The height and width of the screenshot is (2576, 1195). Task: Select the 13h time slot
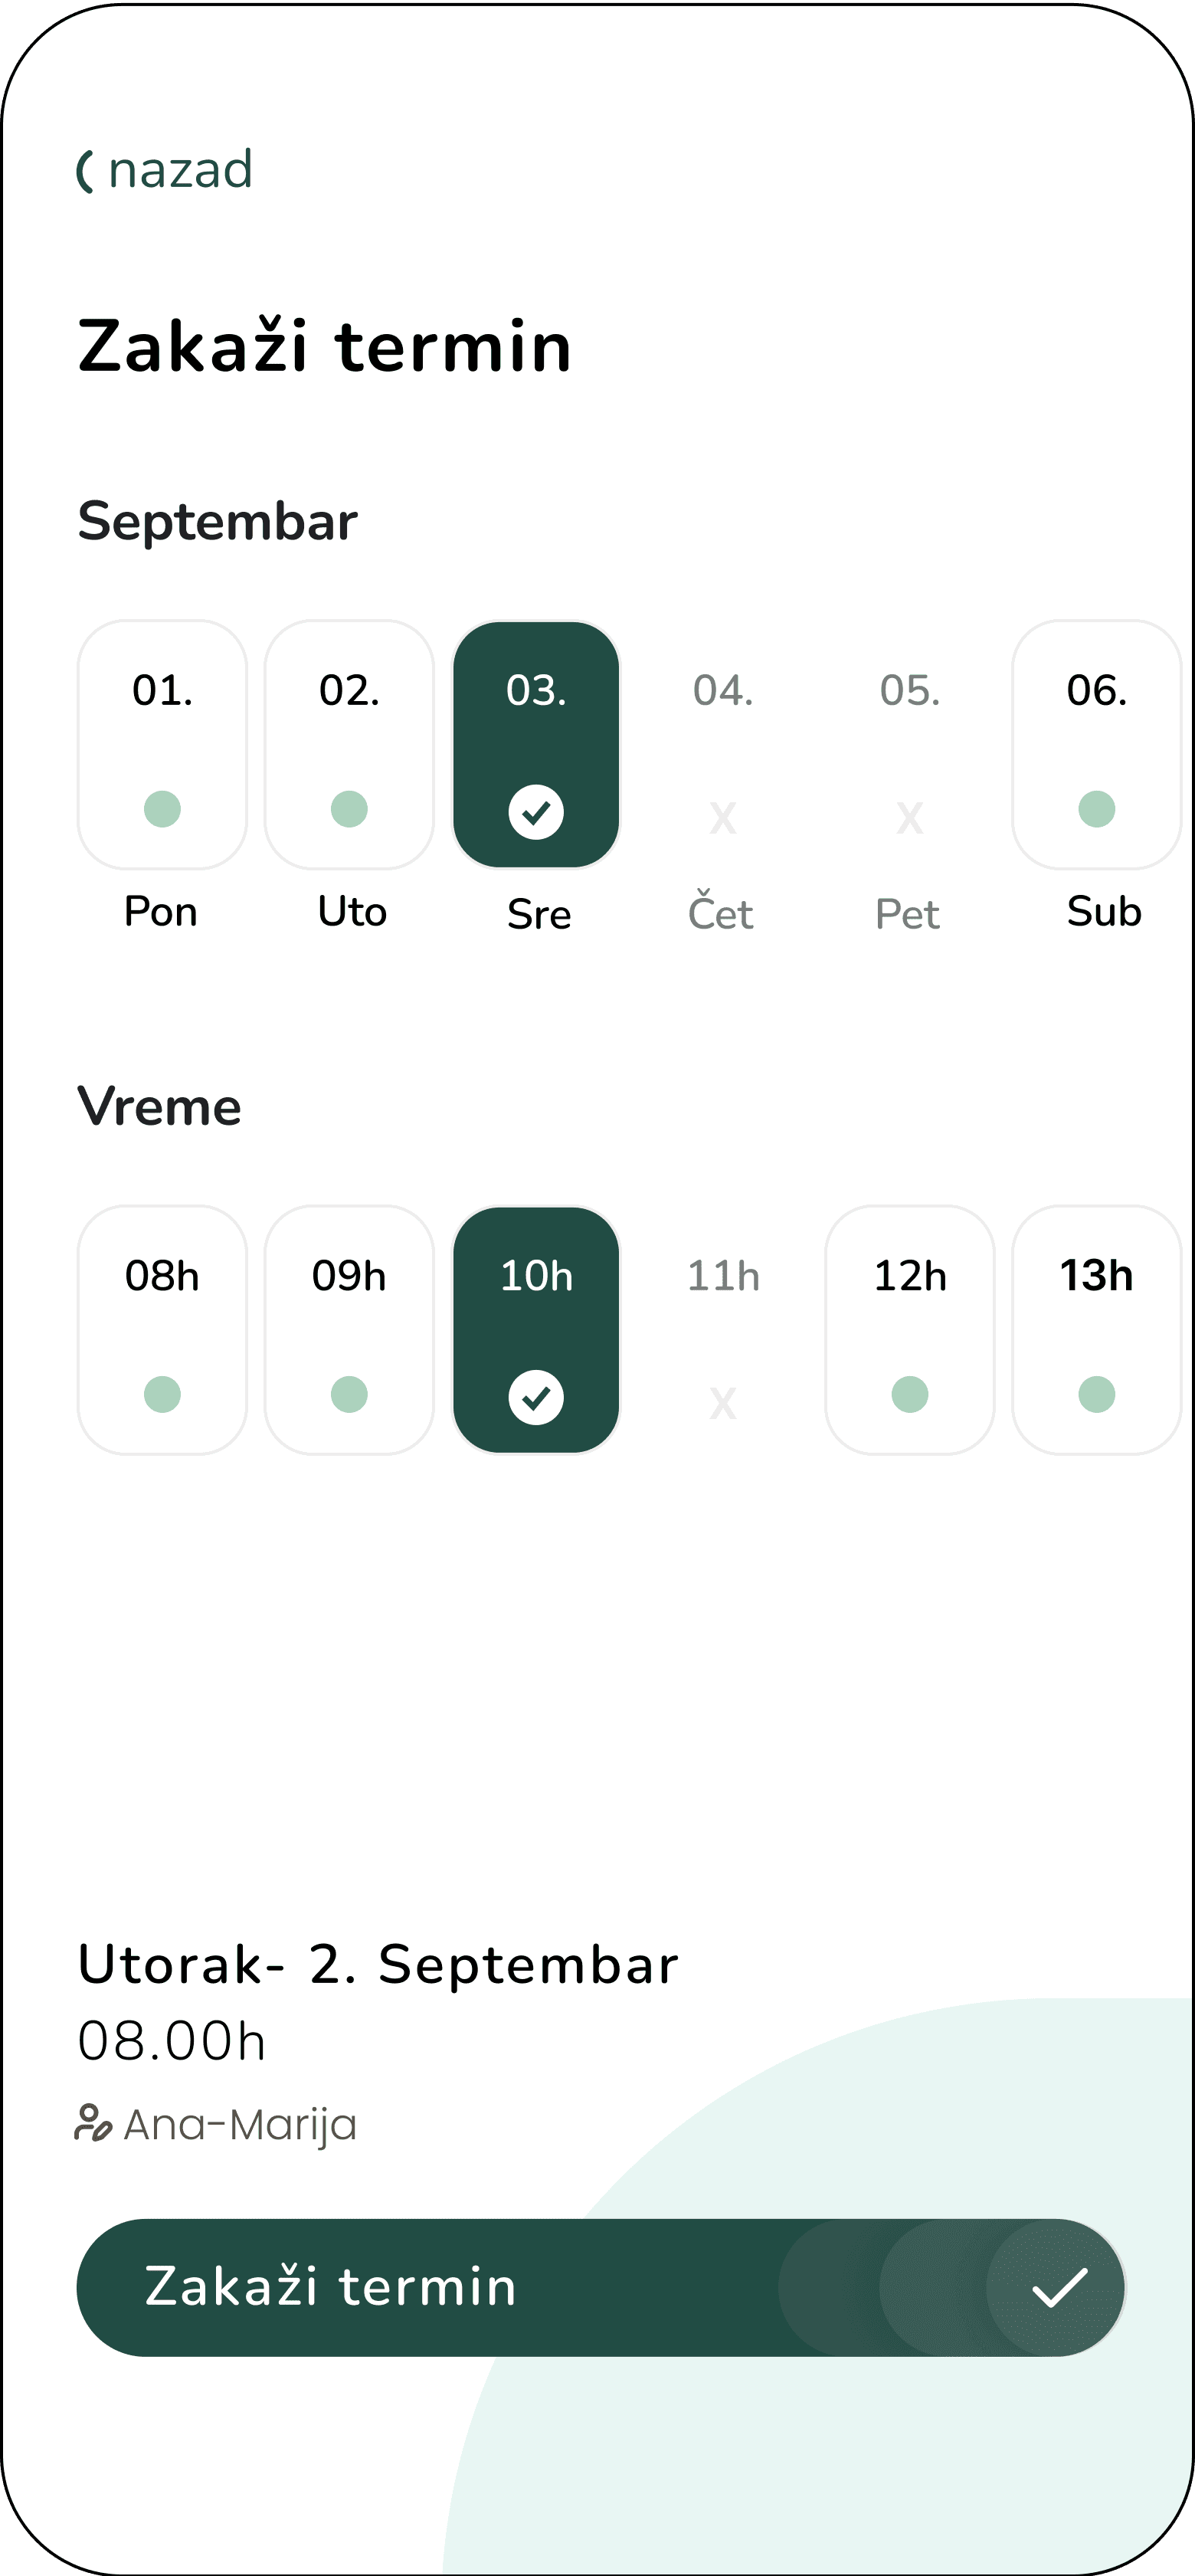click(x=1096, y=1329)
